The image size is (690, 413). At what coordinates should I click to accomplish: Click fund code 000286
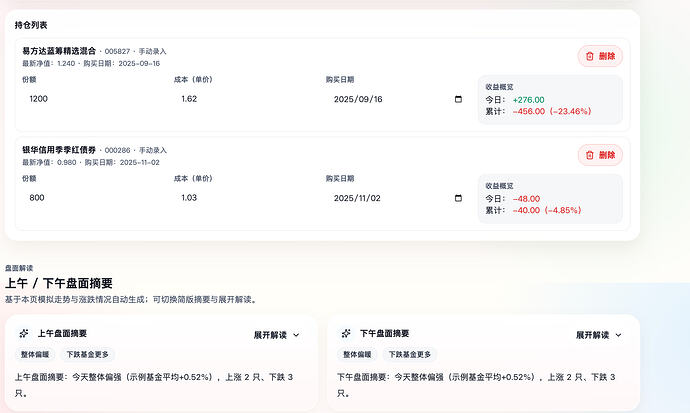[x=117, y=150]
